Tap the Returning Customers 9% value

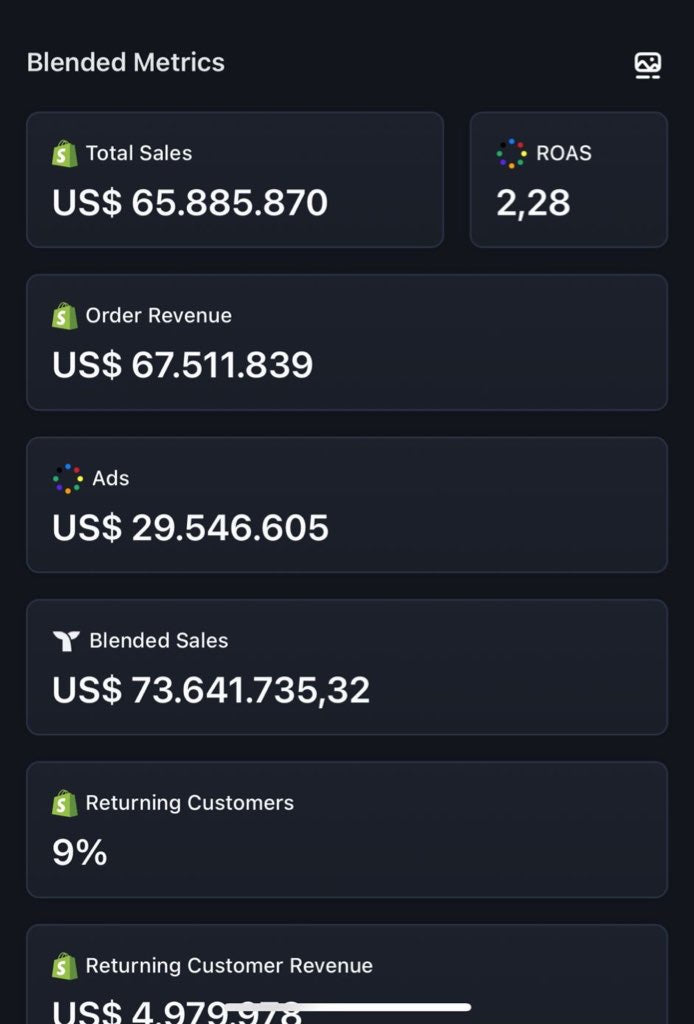[x=80, y=852]
